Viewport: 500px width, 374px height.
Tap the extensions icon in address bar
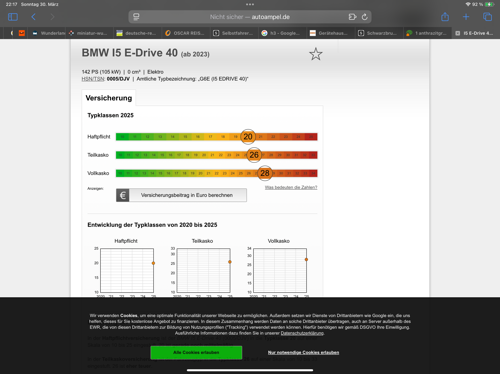coord(352,17)
